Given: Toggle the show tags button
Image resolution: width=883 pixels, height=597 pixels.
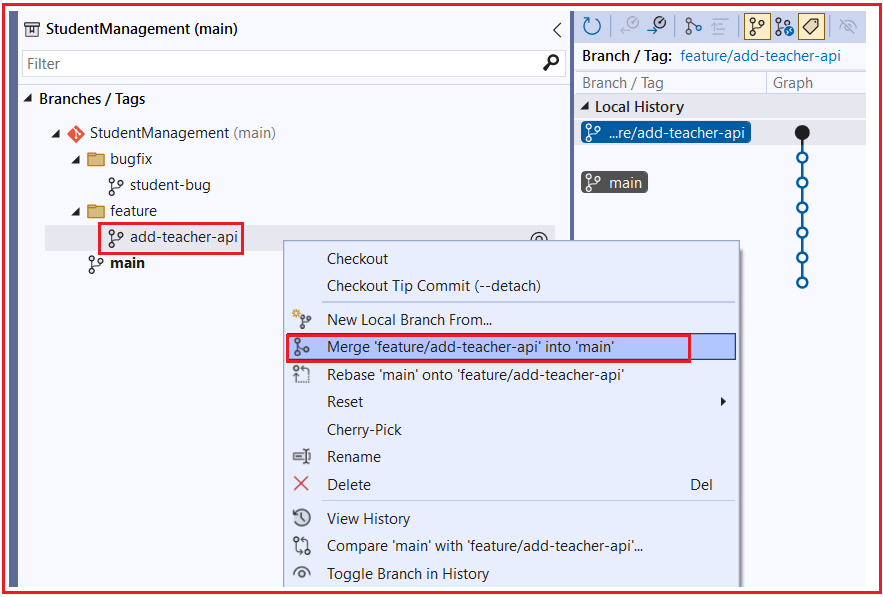Looking at the screenshot, I should click(x=812, y=26).
